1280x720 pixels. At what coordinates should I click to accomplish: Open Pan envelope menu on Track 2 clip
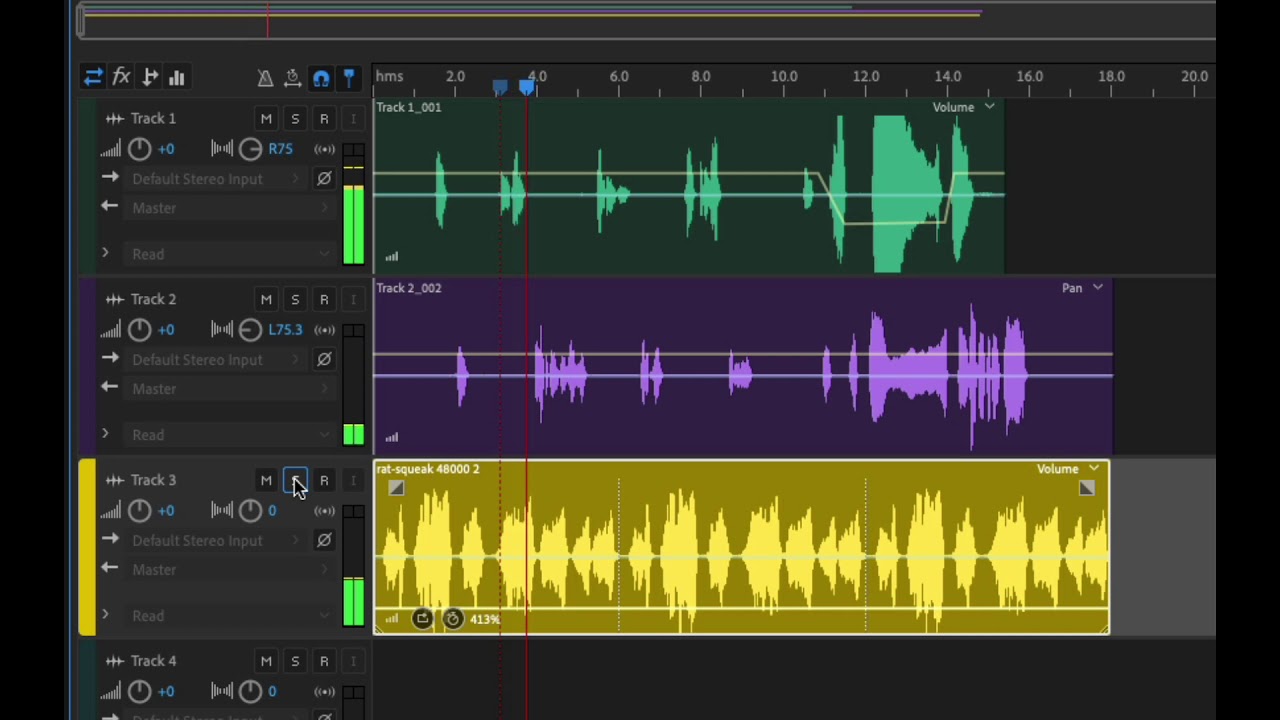click(x=1083, y=288)
